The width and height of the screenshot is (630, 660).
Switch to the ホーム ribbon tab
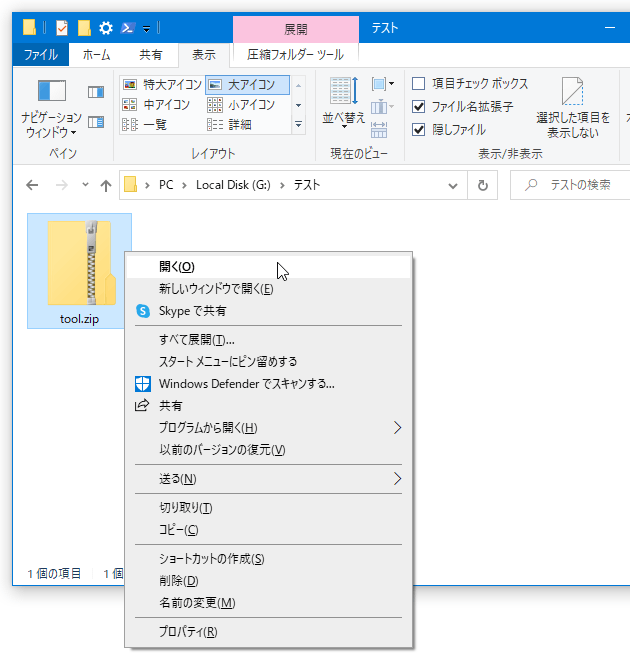96,55
